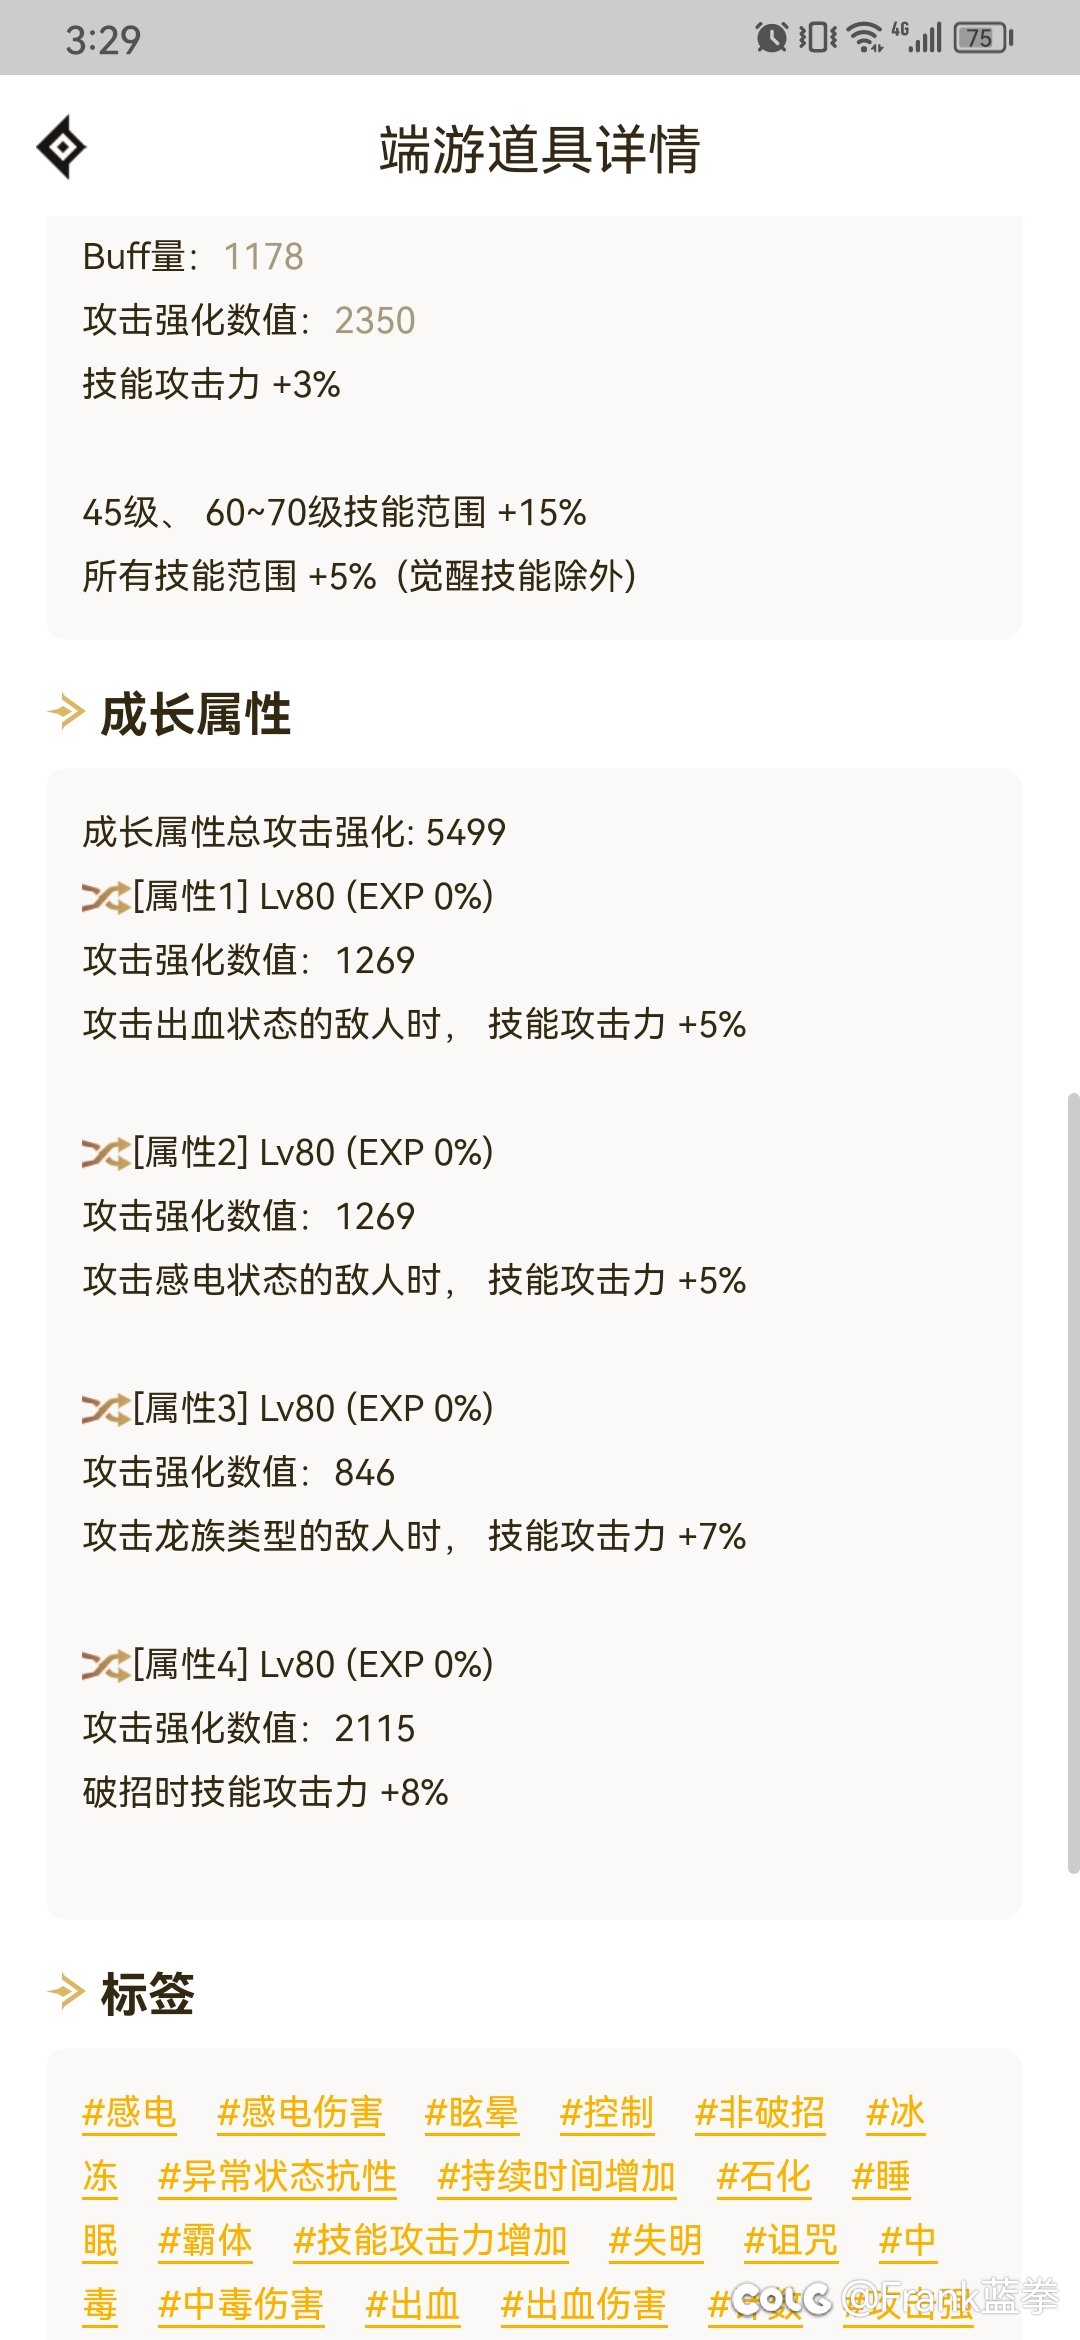Select the 端游道具详情 page title
The width and height of the screenshot is (1080, 2340).
coord(540,149)
